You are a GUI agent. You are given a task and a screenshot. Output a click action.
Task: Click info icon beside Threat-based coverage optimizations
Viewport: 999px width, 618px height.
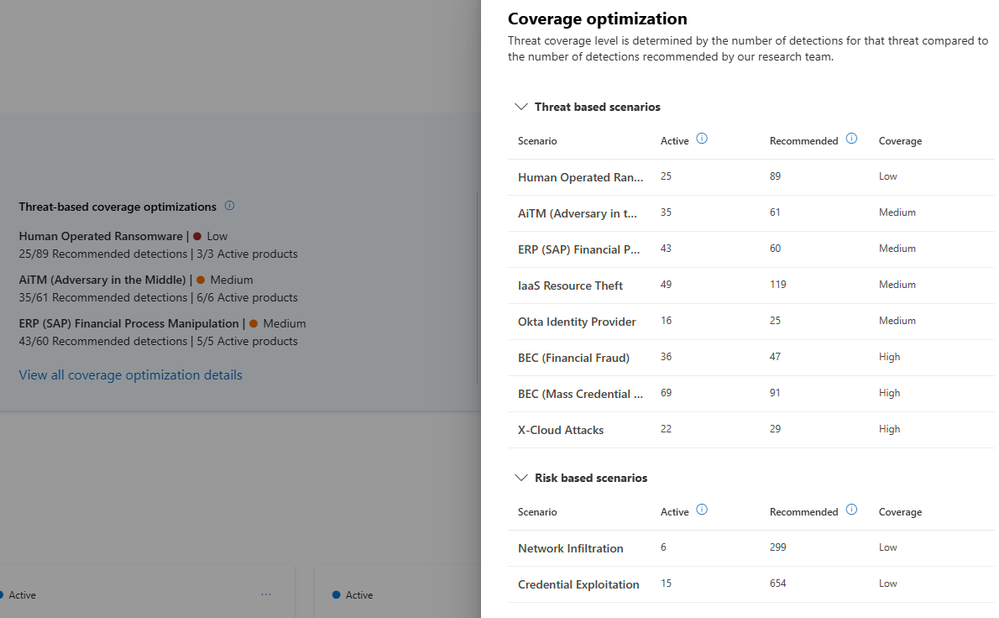point(229,206)
